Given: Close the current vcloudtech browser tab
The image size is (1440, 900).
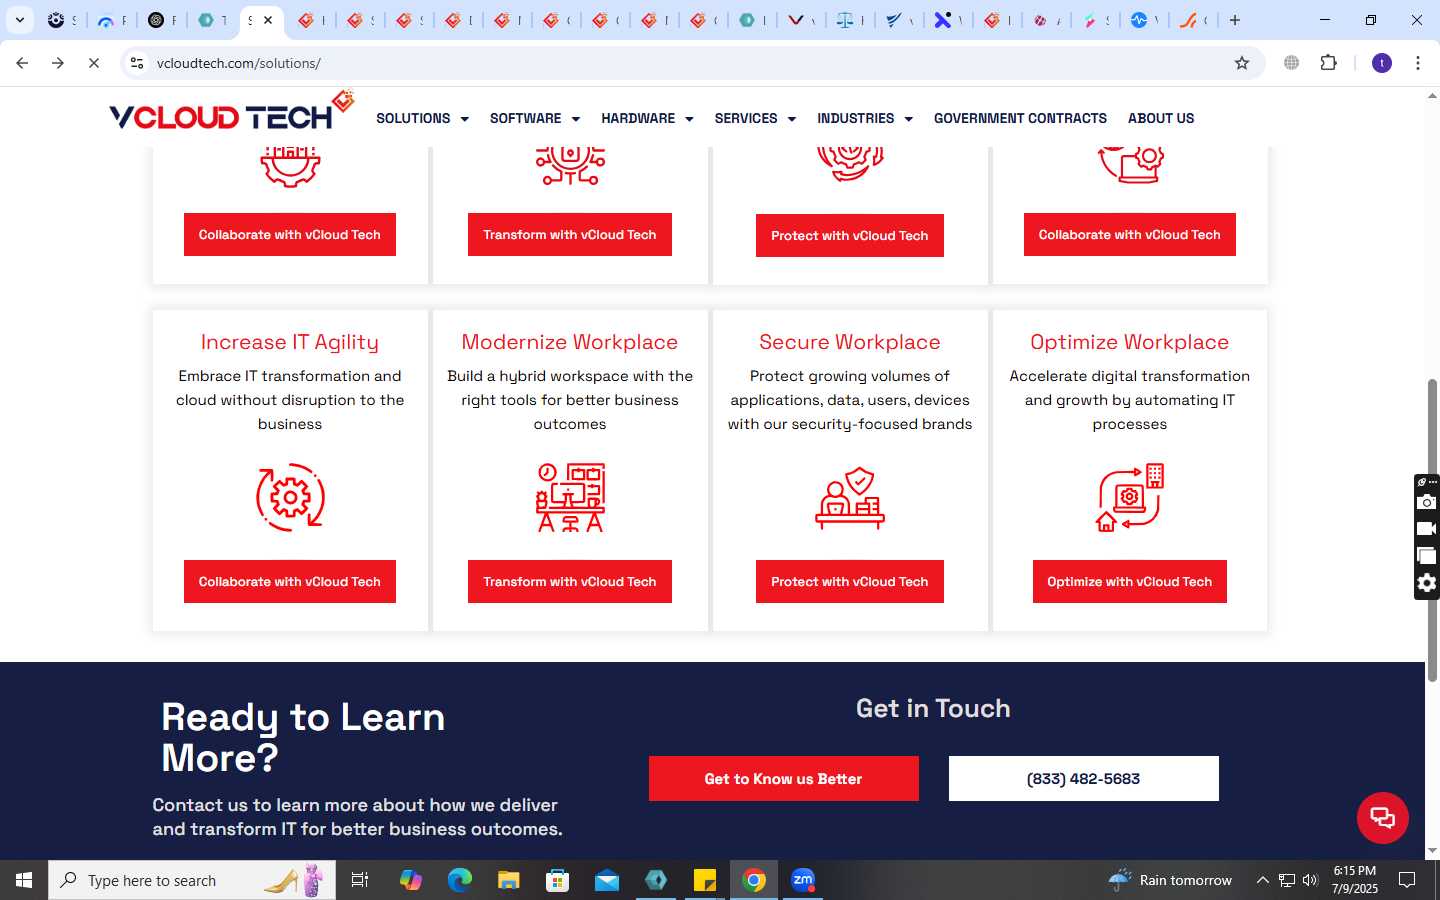Looking at the screenshot, I should 268,20.
